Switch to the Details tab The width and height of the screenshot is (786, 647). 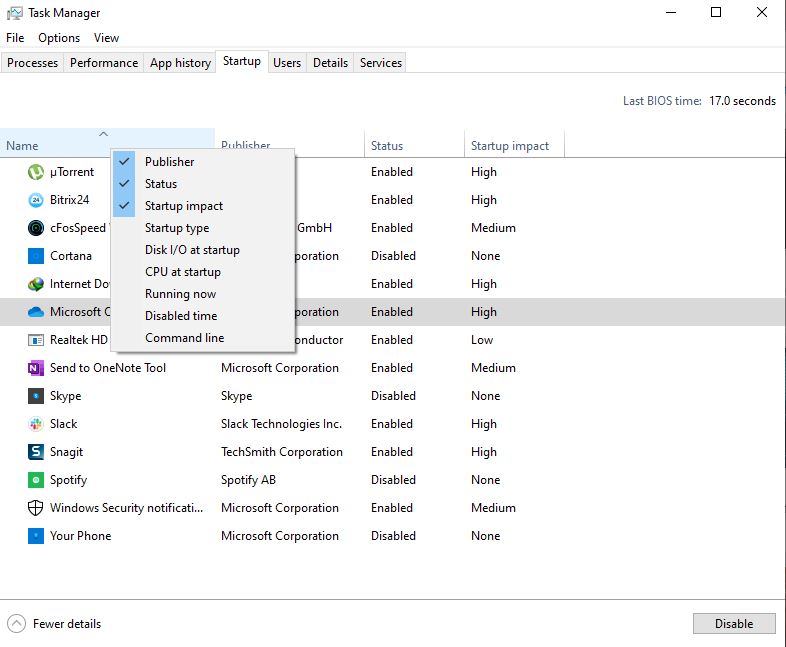pyautogui.click(x=330, y=63)
